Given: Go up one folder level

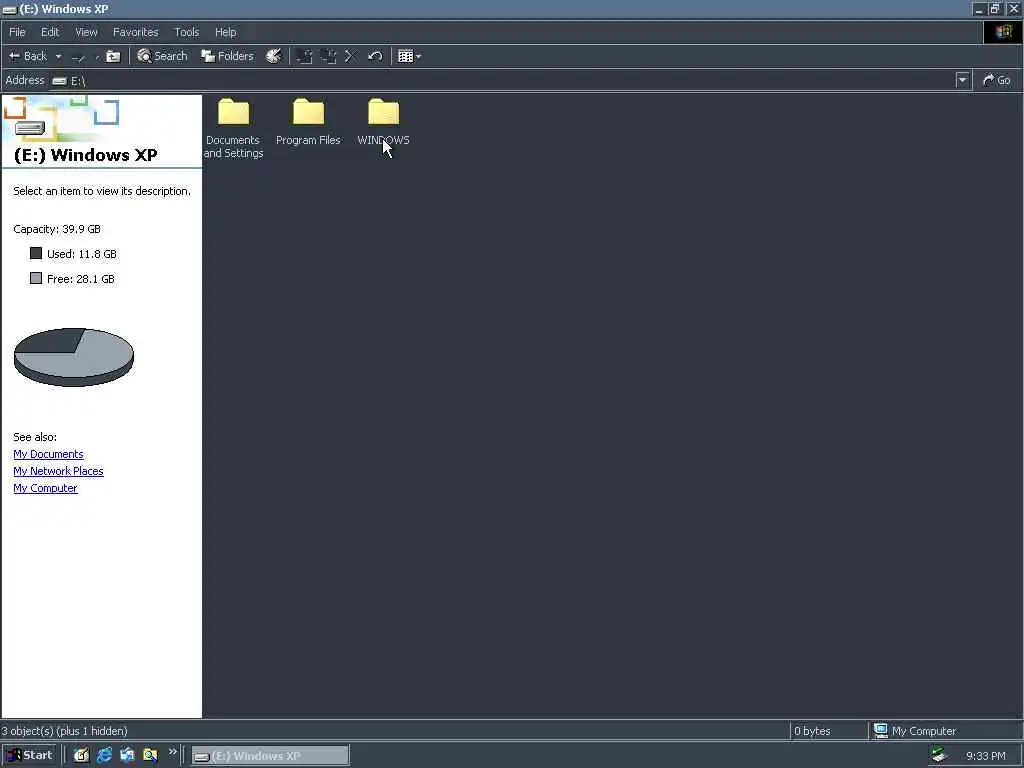Looking at the screenshot, I should 114,56.
